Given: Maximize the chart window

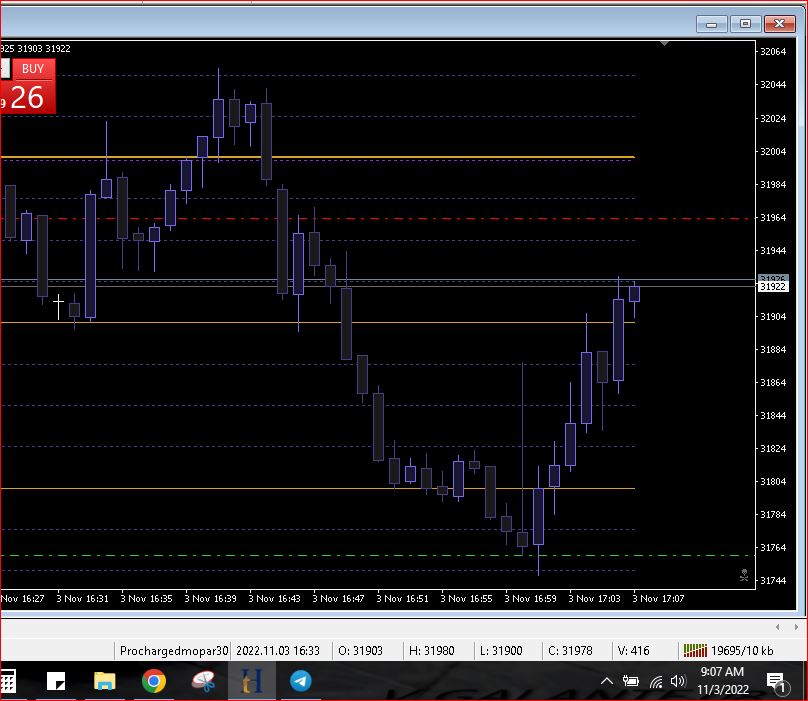Looking at the screenshot, I should [x=745, y=23].
